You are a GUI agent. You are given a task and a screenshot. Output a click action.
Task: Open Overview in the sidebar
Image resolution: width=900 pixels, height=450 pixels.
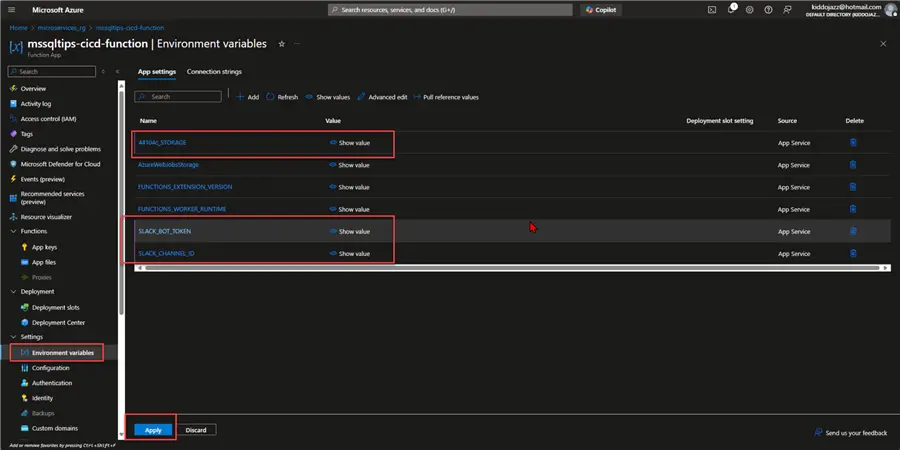pos(33,89)
